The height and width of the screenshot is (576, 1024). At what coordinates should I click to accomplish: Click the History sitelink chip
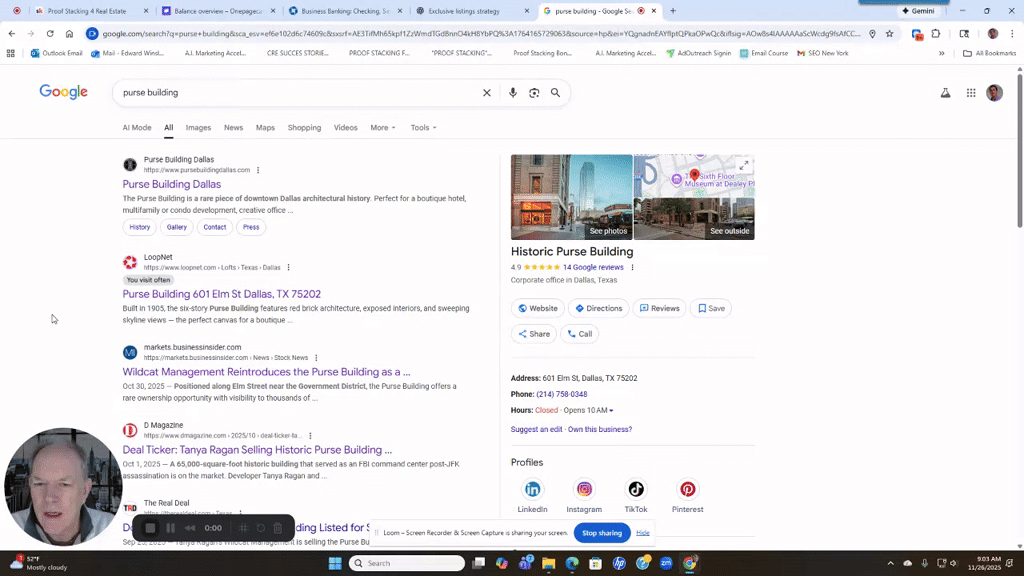[140, 227]
